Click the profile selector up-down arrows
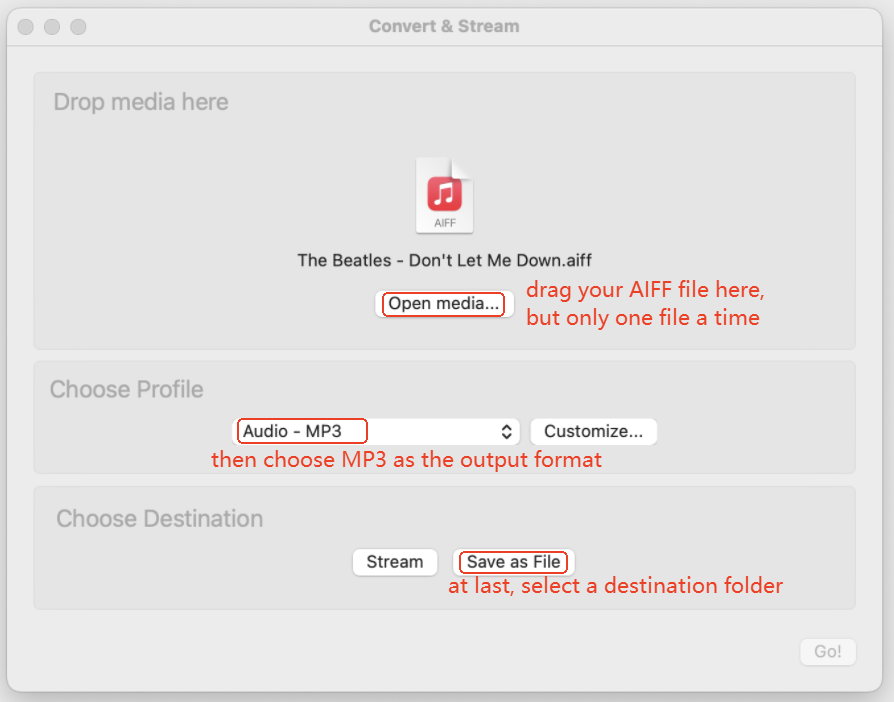The image size is (894, 702). [507, 432]
